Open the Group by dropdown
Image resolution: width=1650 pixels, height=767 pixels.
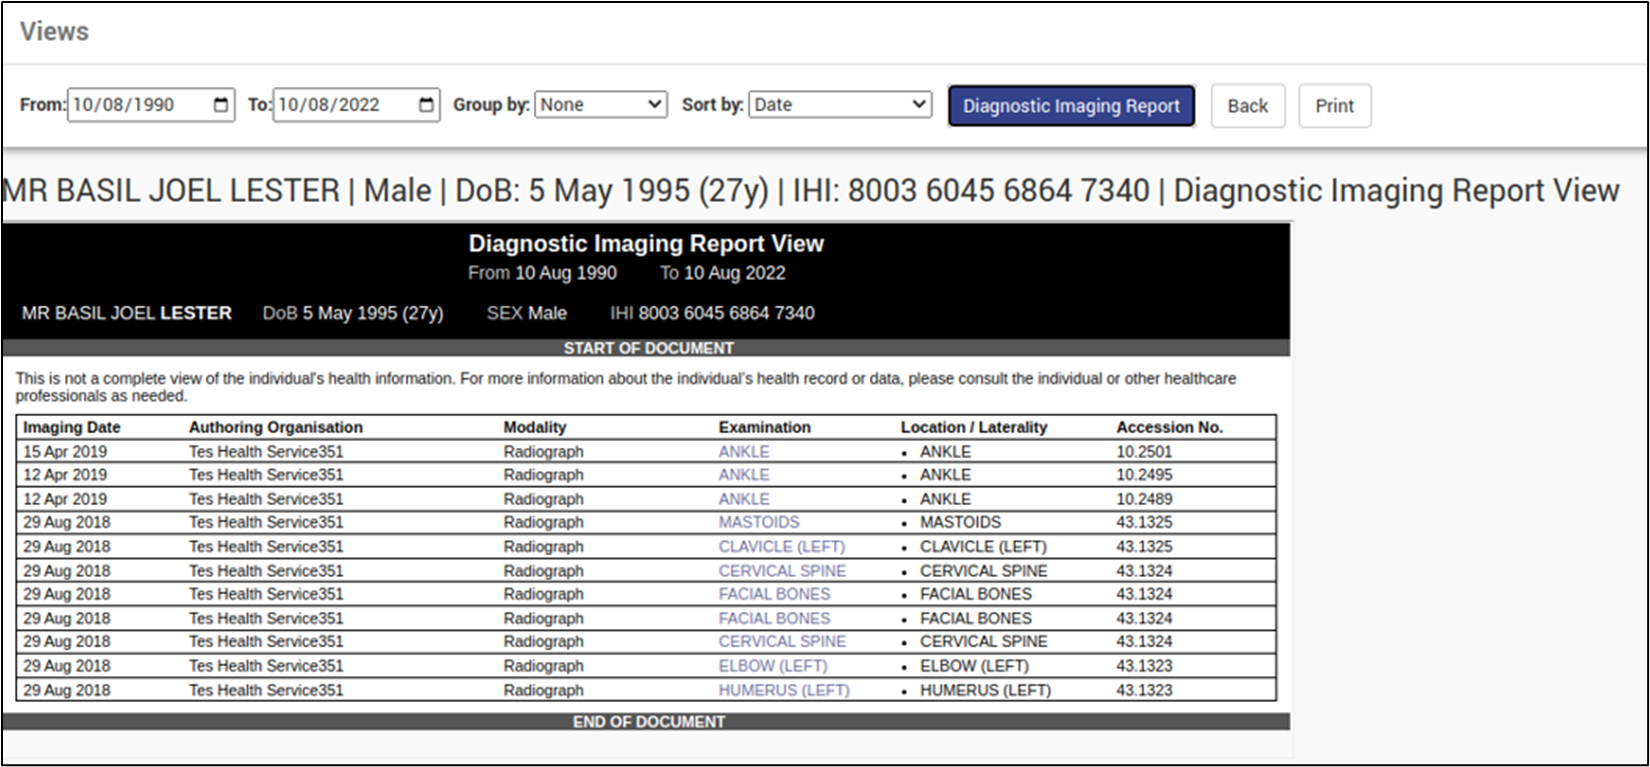(601, 104)
